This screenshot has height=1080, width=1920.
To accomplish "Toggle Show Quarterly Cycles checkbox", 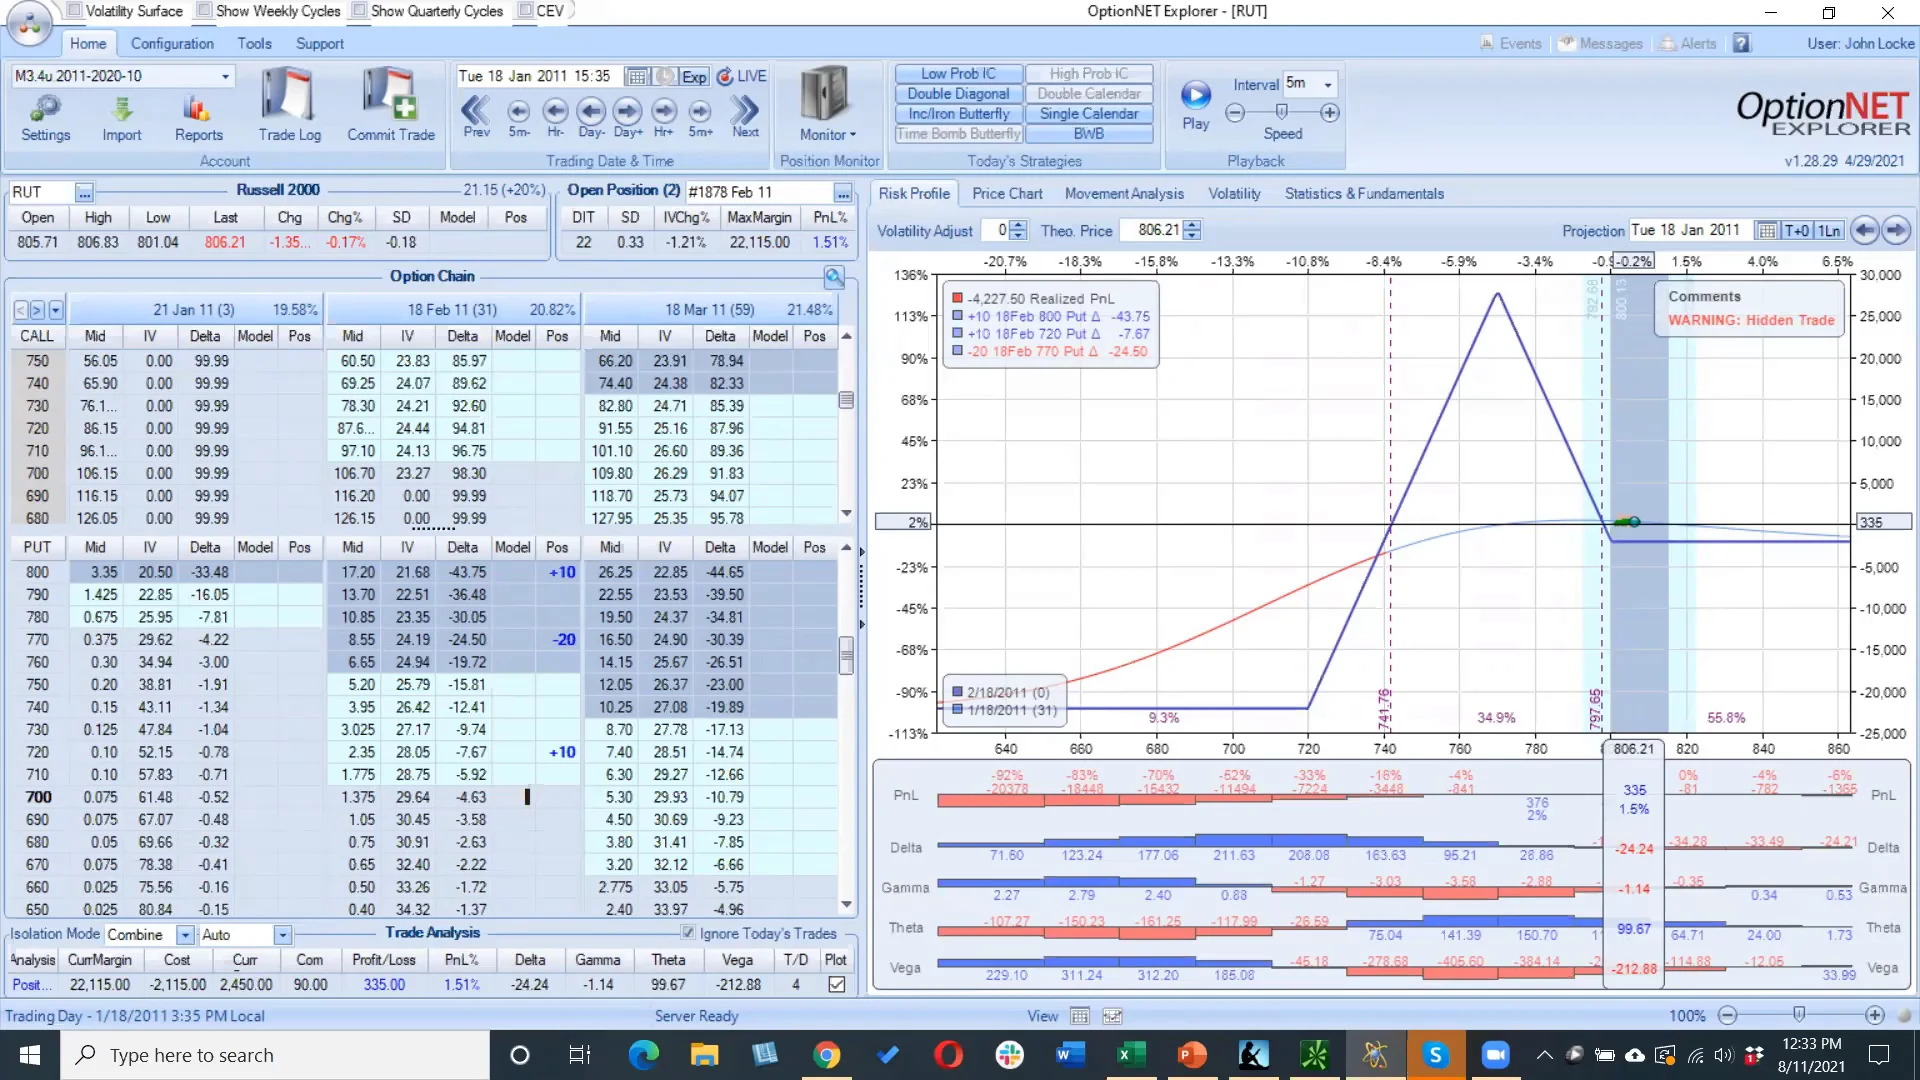I will (x=359, y=11).
